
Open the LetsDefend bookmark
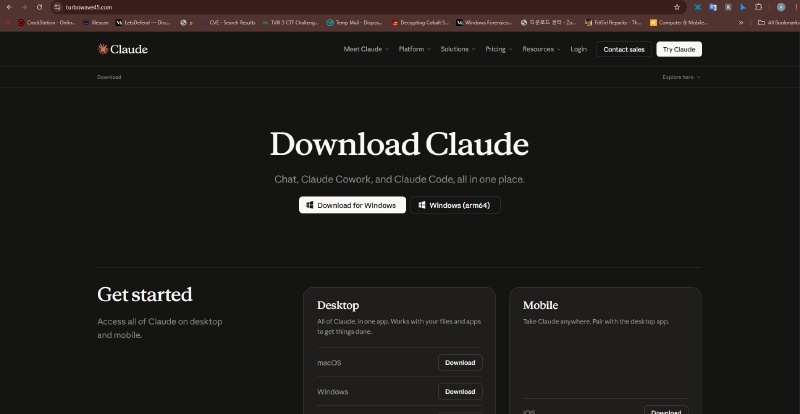coord(143,22)
